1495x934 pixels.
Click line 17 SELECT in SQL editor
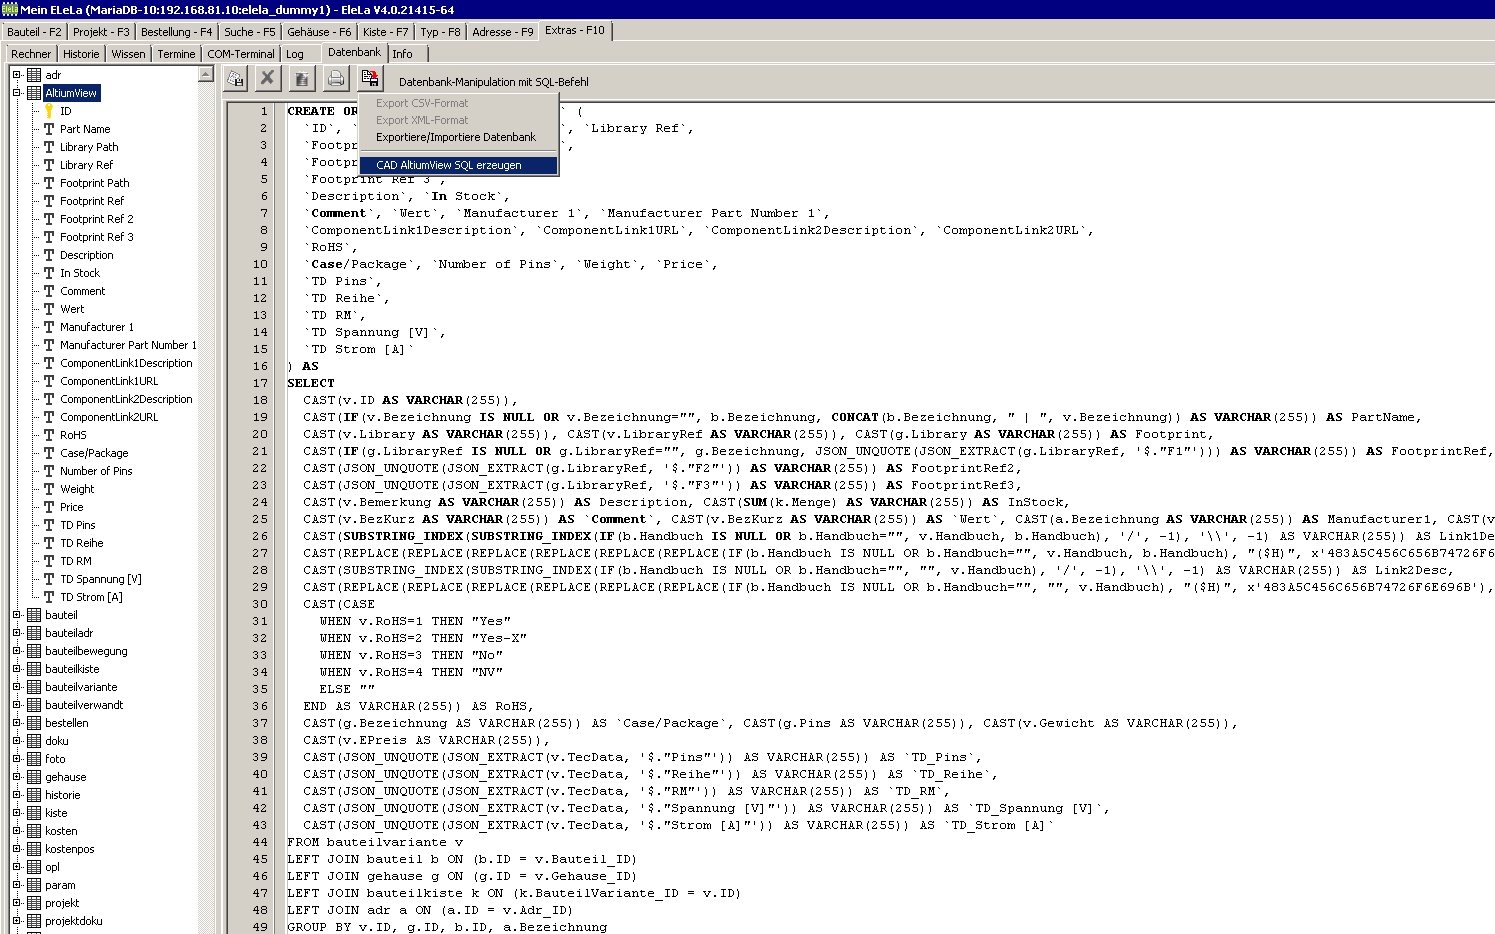[x=311, y=383]
